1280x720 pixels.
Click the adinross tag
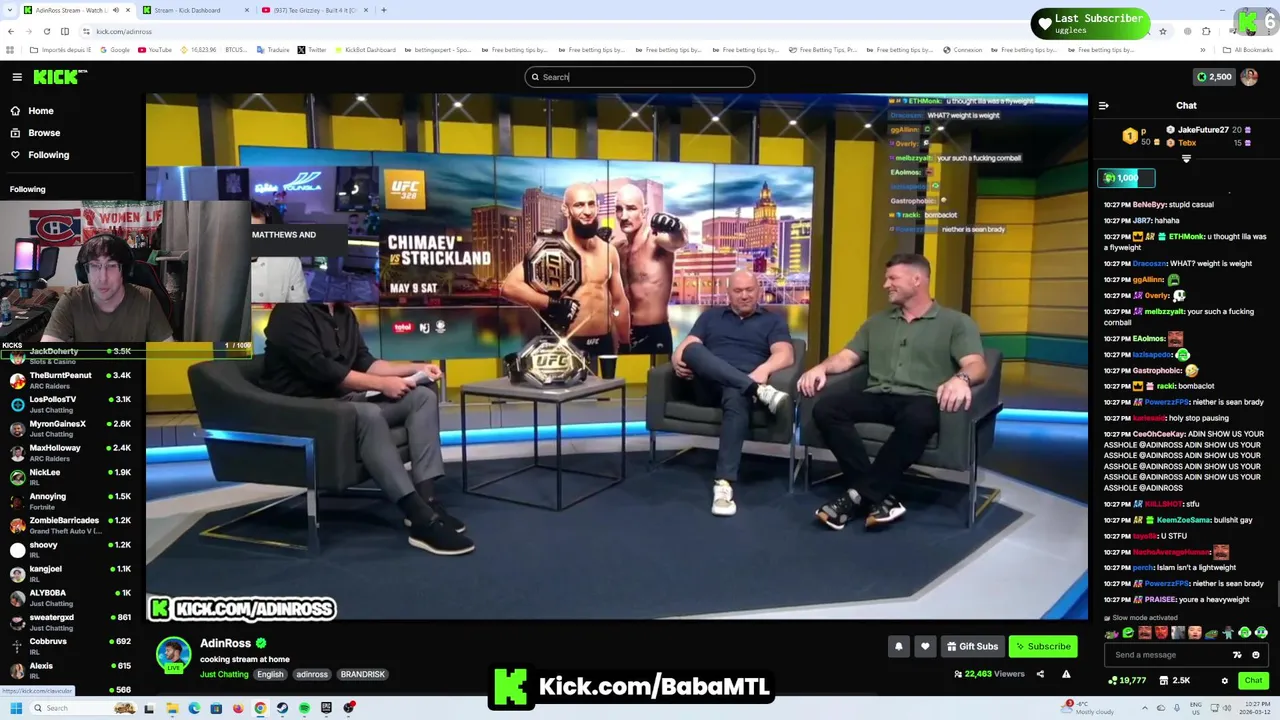pos(312,674)
